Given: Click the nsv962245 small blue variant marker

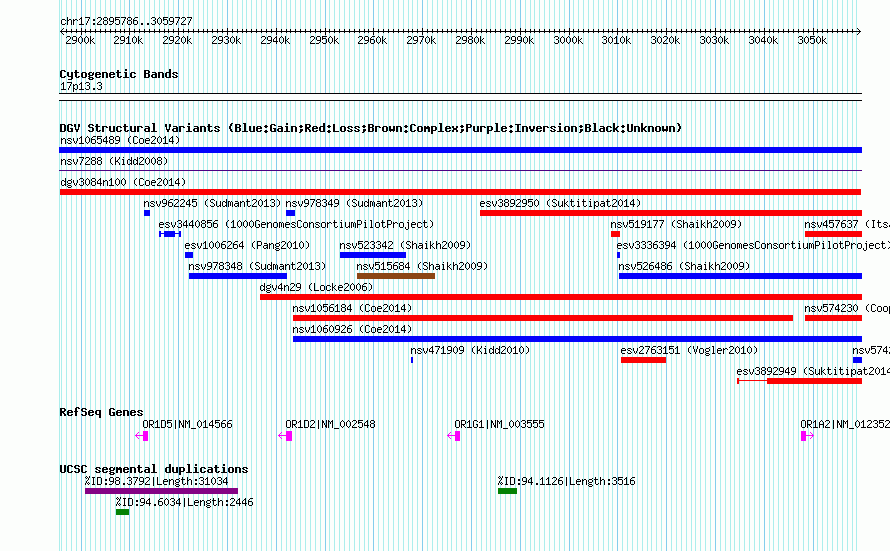Looking at the screenshot, I should tap(147, 213).
